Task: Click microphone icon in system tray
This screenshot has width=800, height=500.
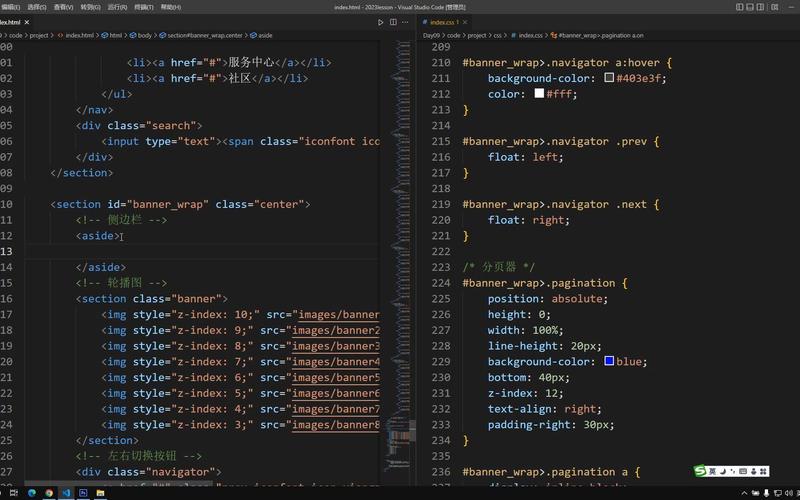Action: [x=766, y=493]
